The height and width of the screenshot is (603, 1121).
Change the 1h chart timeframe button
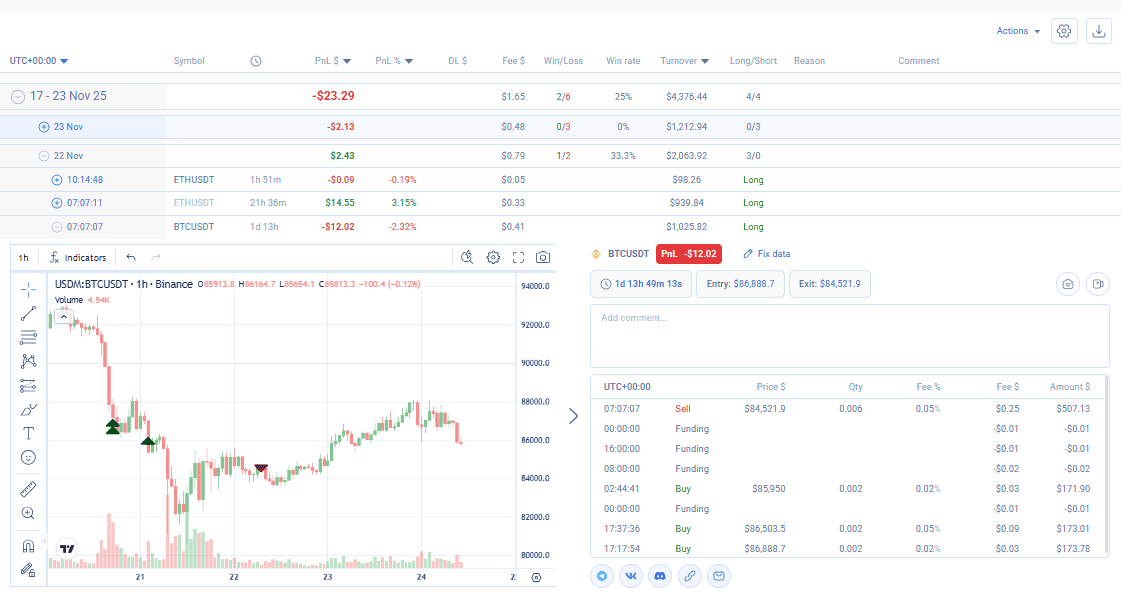coord(24,258)
